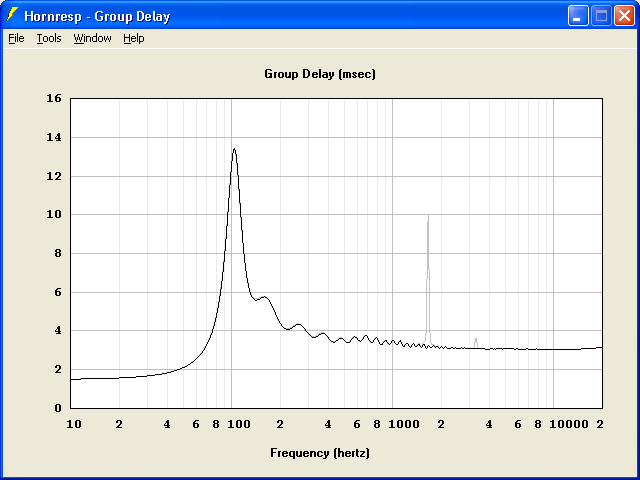The image size is (640, 480).
Task: Click the Frequency (hertz) axis label
Action: click(x=320, y=453)
